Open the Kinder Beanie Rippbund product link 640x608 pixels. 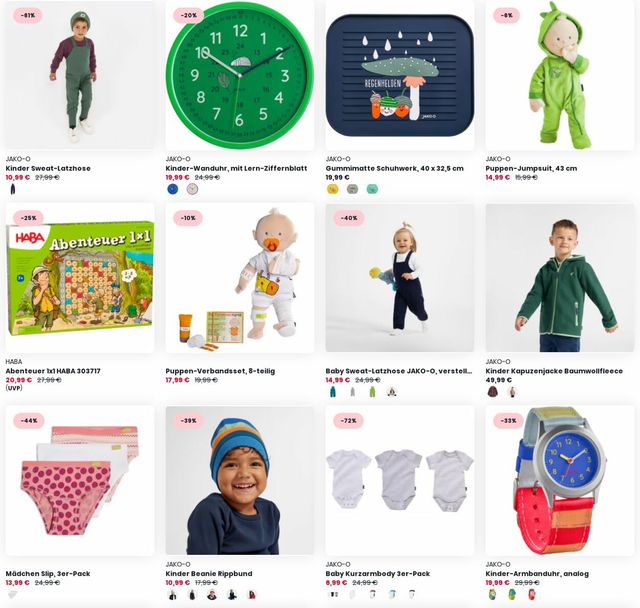tap(209, 573)
